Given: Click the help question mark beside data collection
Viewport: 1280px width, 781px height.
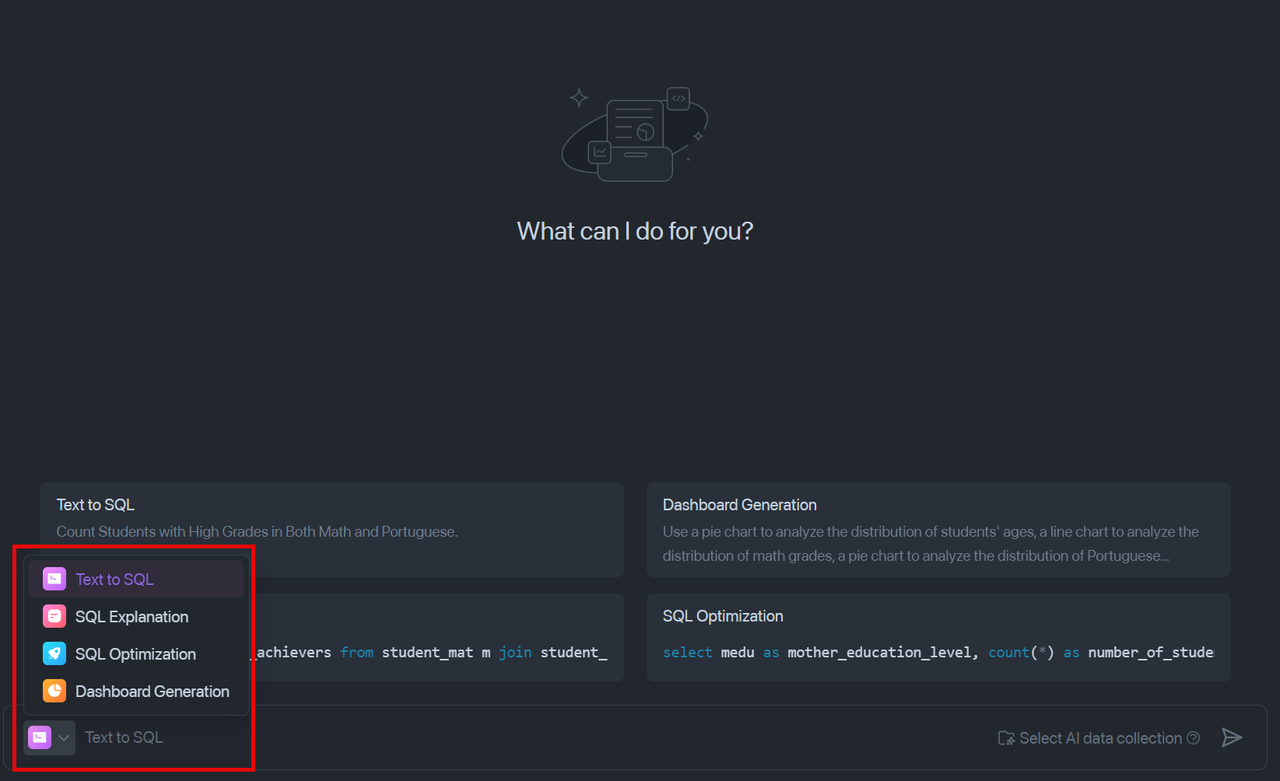Looking at the screenshot, I should tap(1193, 738).
